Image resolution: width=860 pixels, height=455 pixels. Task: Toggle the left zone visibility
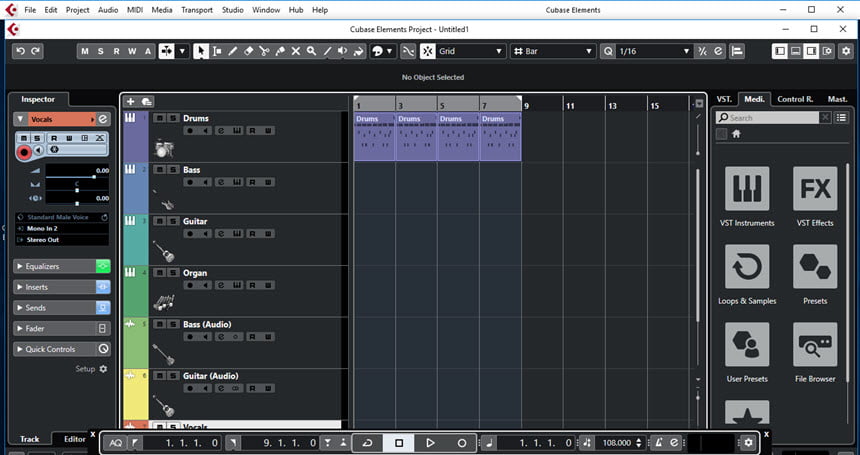tap(779, 51)
